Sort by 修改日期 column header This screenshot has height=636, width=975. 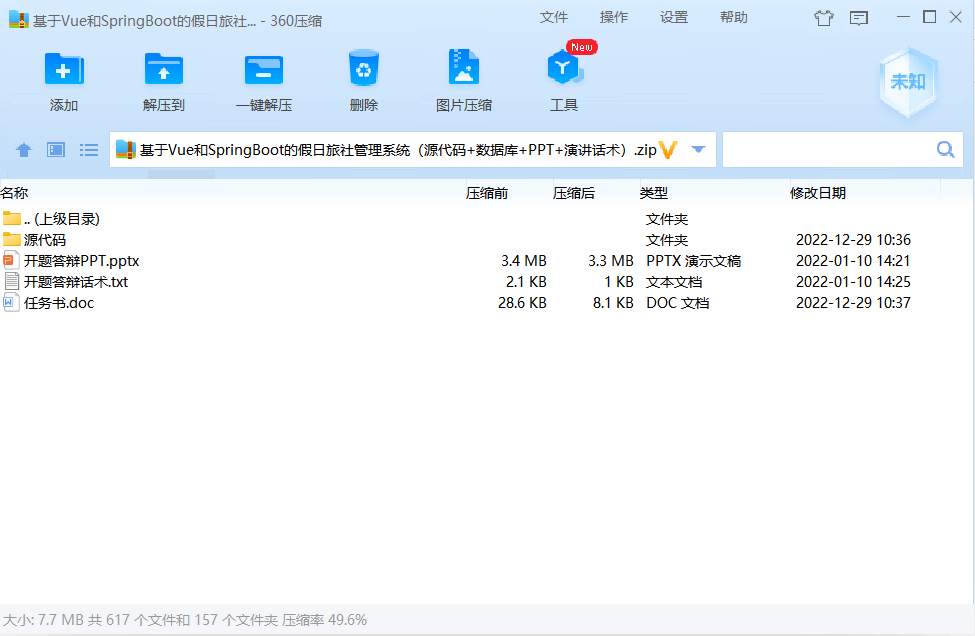tap(818, 193)
